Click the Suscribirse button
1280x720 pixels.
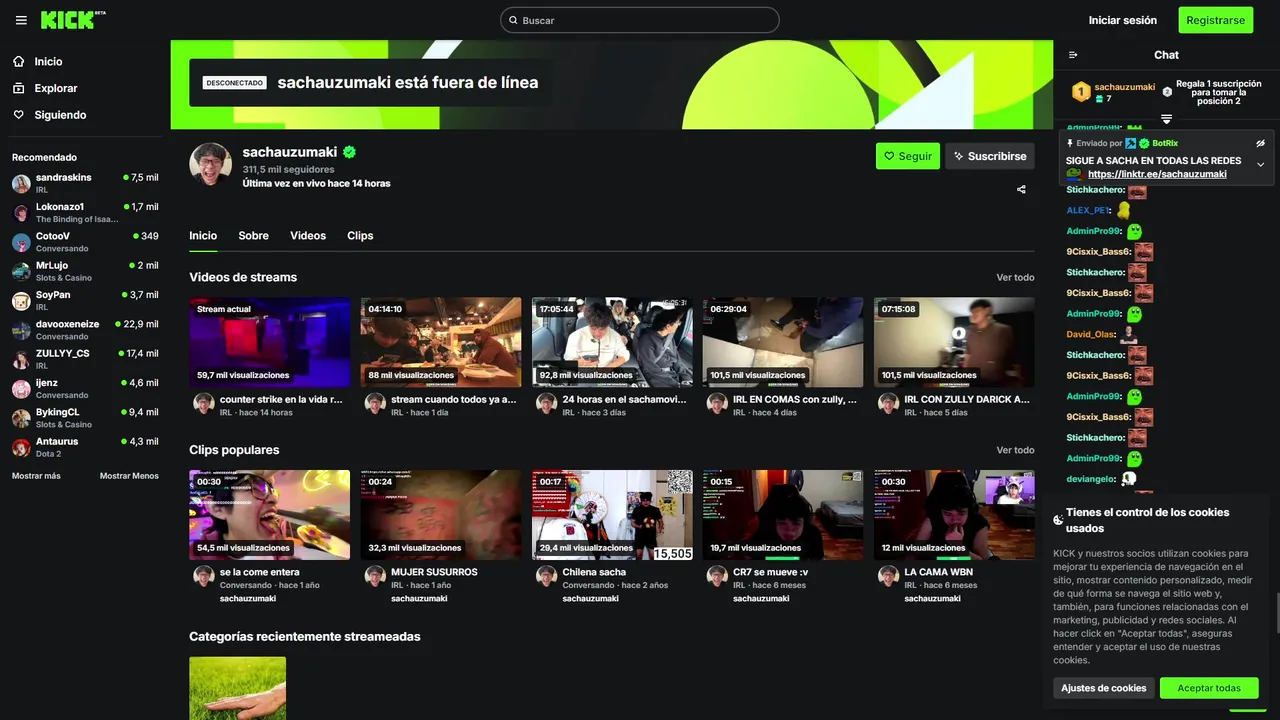[990, 156]
